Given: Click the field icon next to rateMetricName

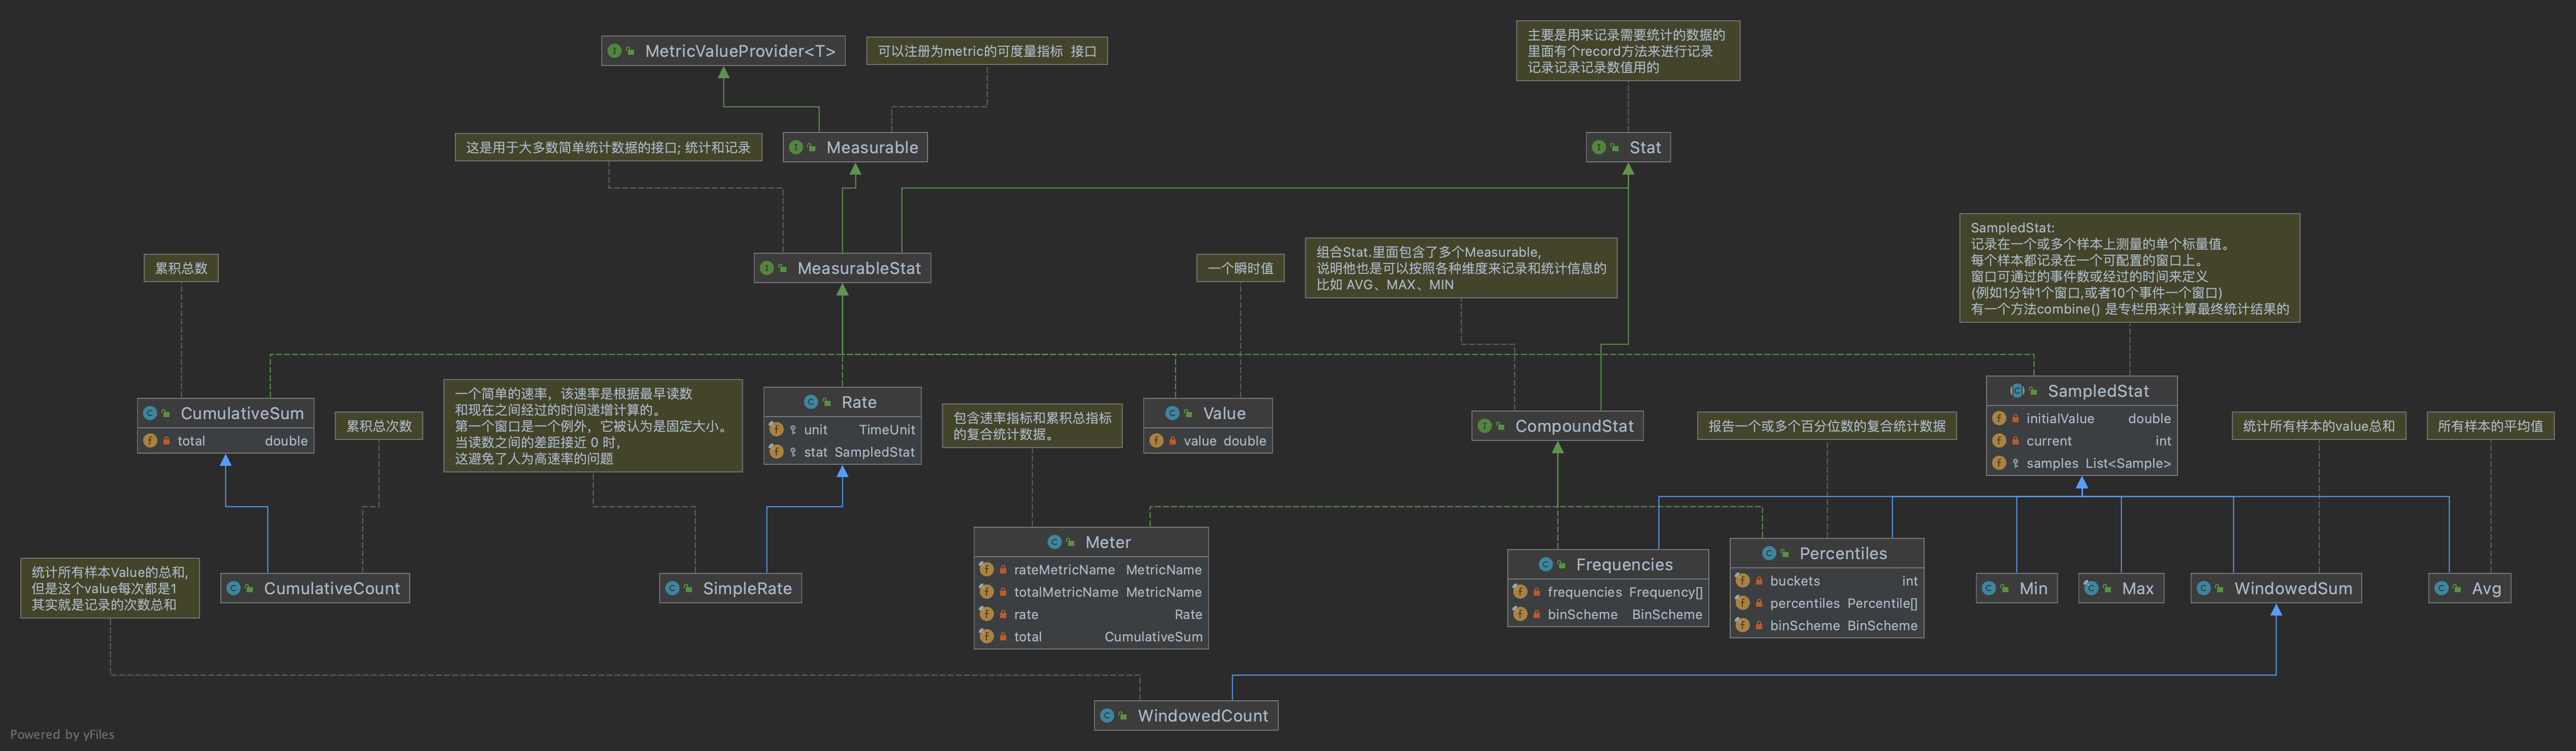Looking at the screenshot, I should point(986,570).
